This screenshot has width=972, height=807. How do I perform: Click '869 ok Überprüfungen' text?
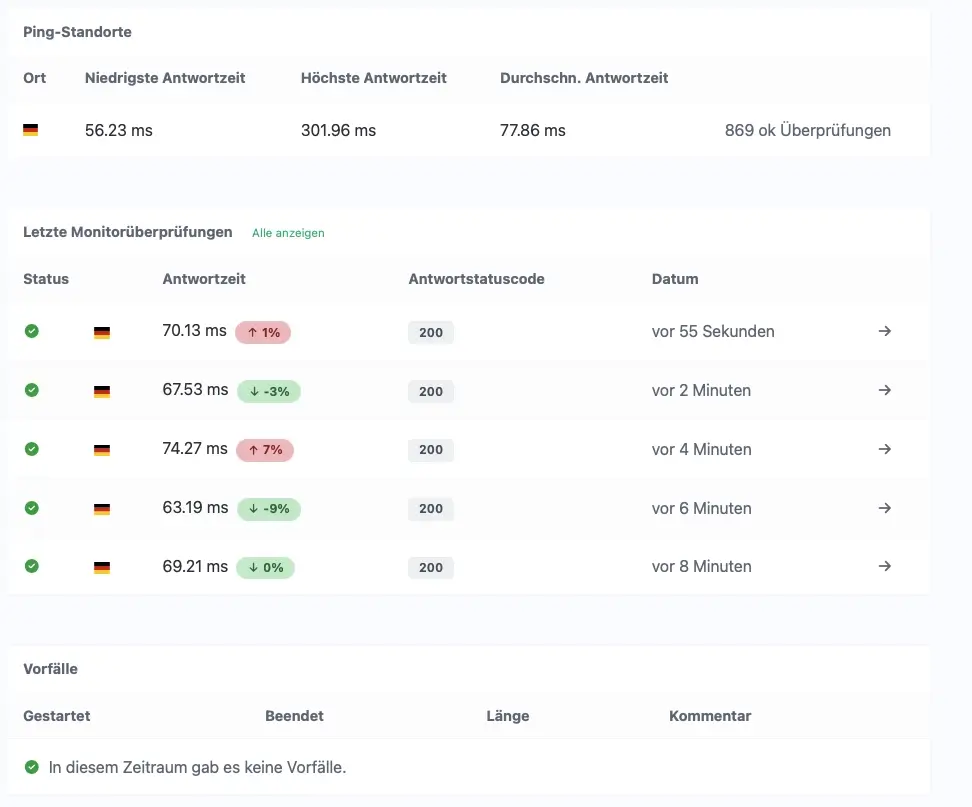pos(807,130)
